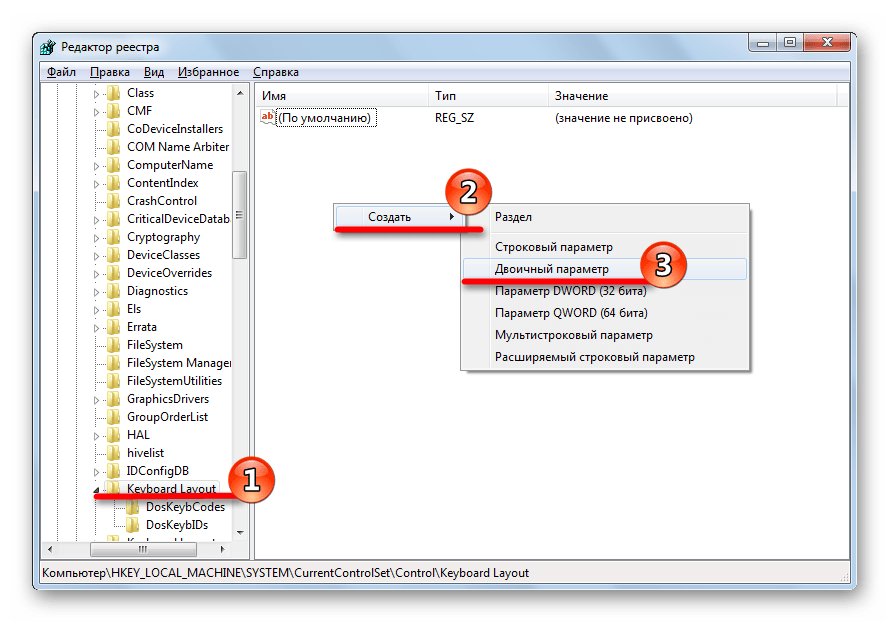
Task: Open the Избранное menu
Action: coord(208,72)
